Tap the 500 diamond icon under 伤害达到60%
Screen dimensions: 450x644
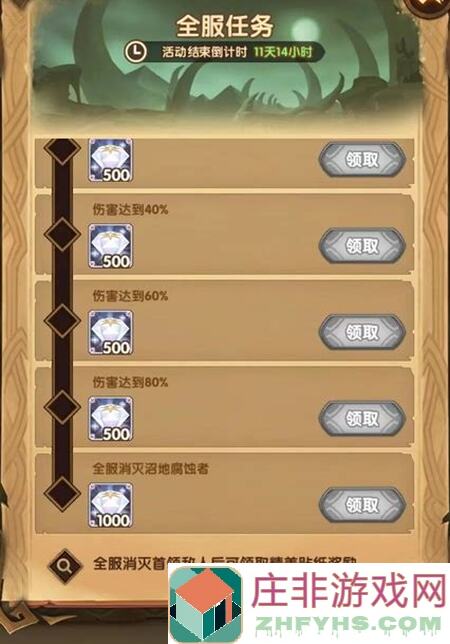pos(110,332)
